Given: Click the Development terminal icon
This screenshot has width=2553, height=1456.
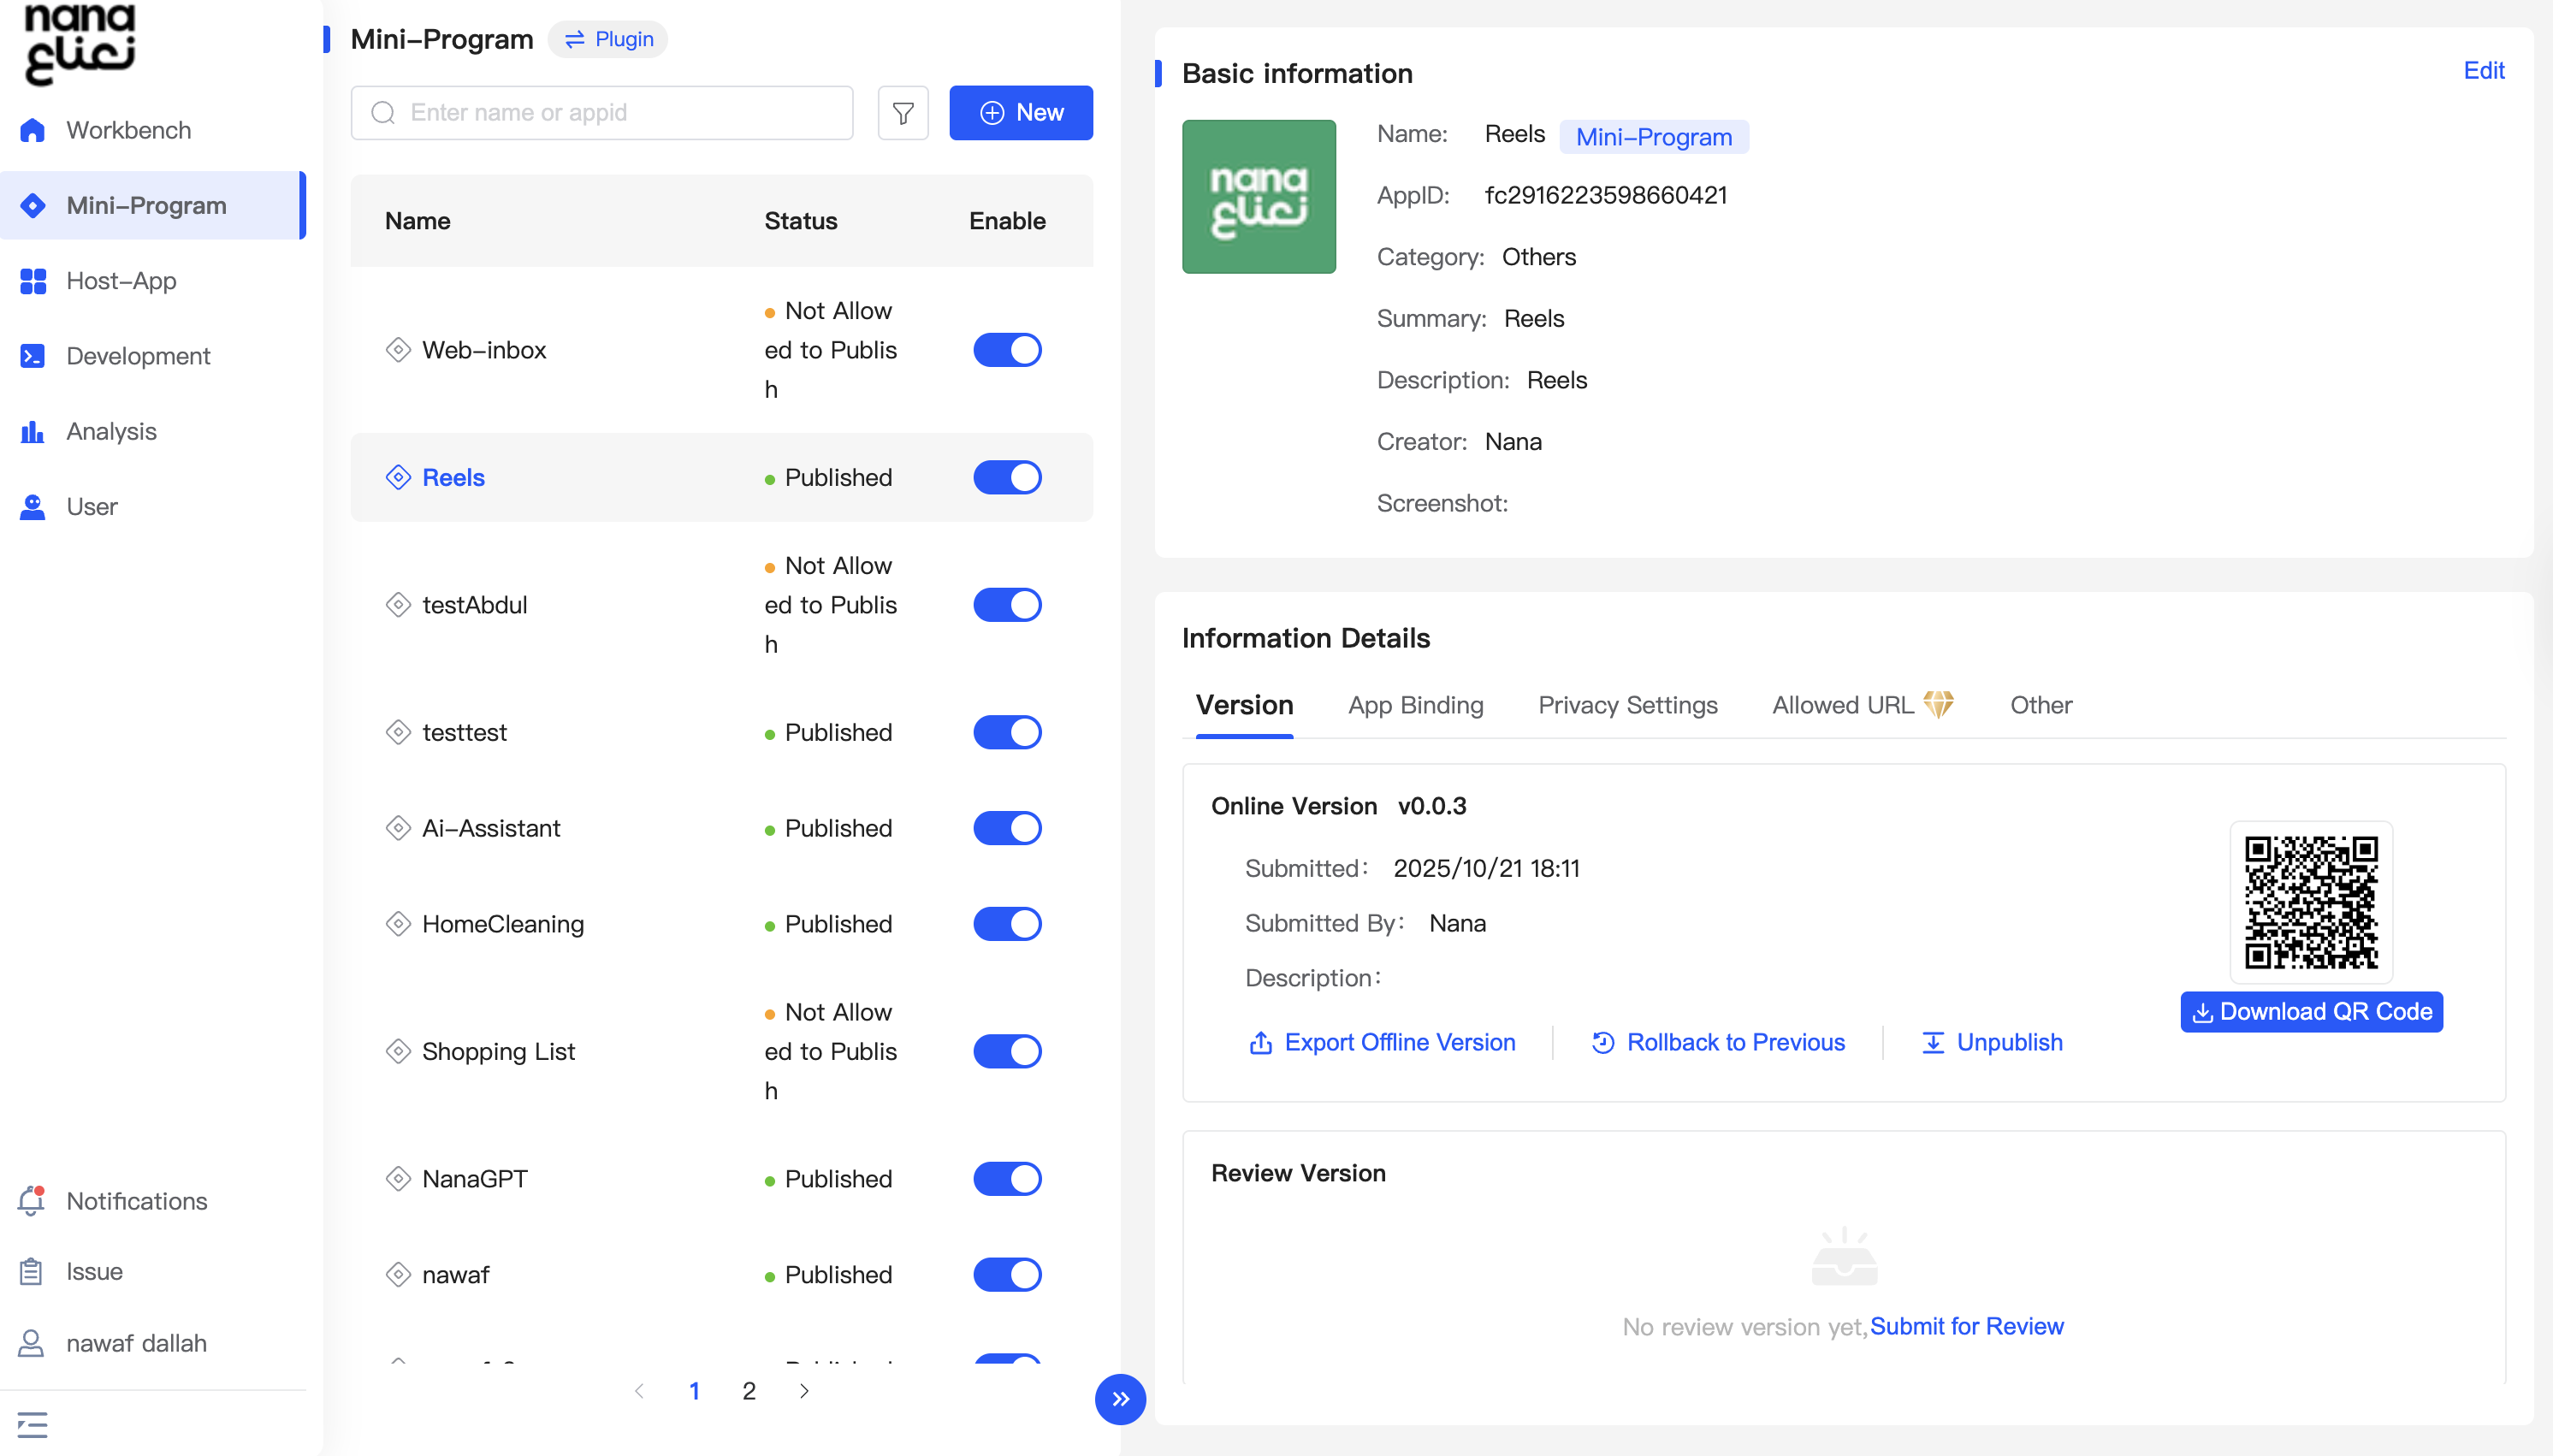Looking at the screenshot, I should 32,356.
